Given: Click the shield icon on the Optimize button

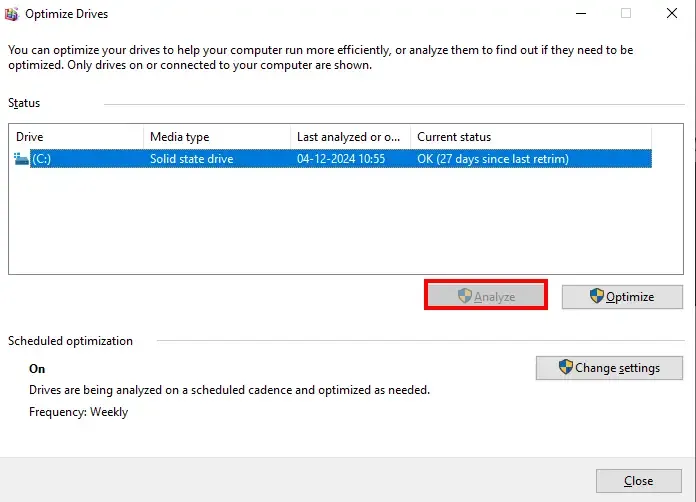Looking at the screenshot, I should pyautogui.click(x=597, y=296).
